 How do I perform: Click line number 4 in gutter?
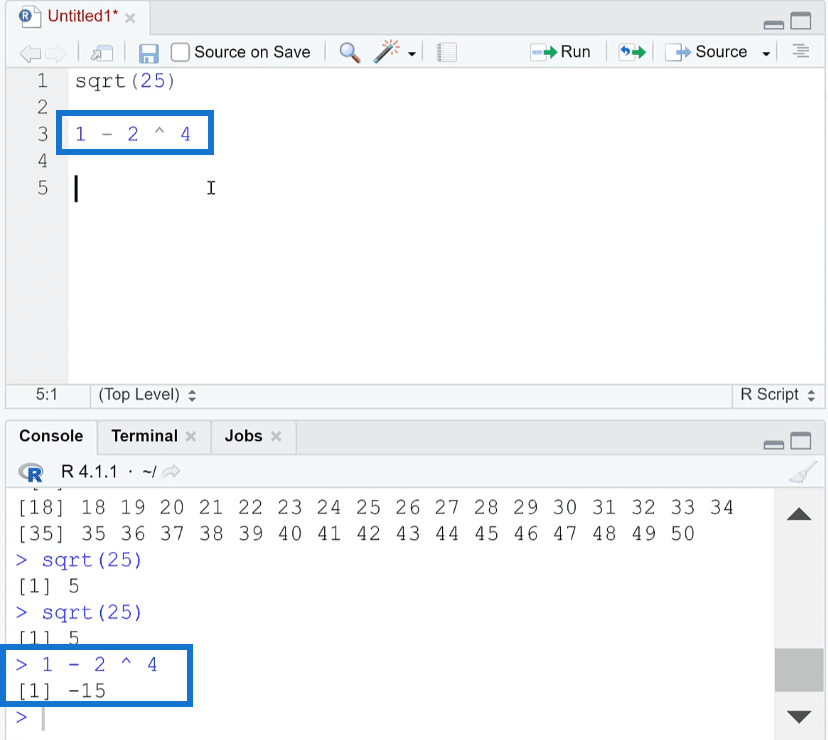tap(42, 161)
